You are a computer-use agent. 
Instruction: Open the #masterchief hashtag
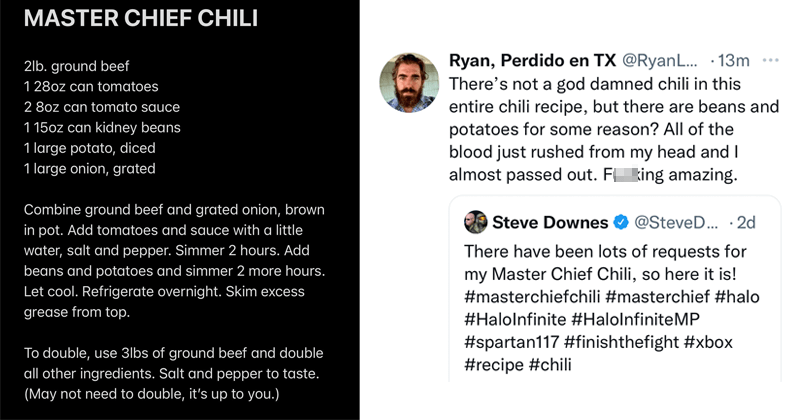tap(658, 297)
